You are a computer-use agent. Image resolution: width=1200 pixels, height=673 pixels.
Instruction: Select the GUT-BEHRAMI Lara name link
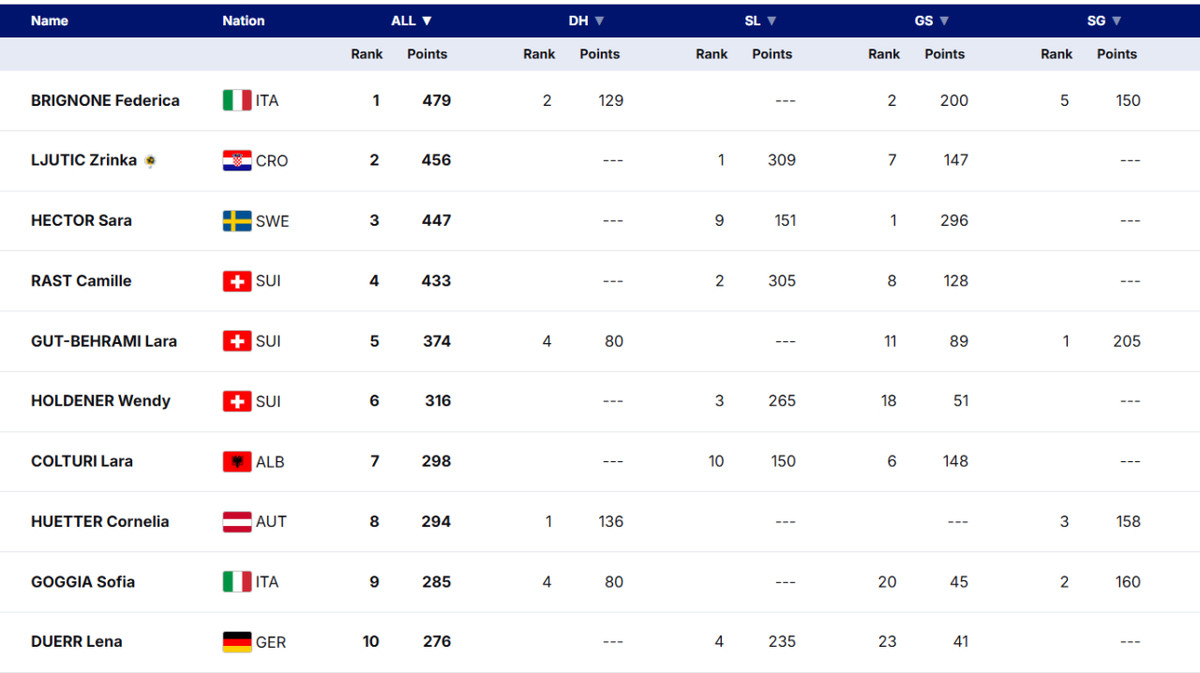[104, 341]
